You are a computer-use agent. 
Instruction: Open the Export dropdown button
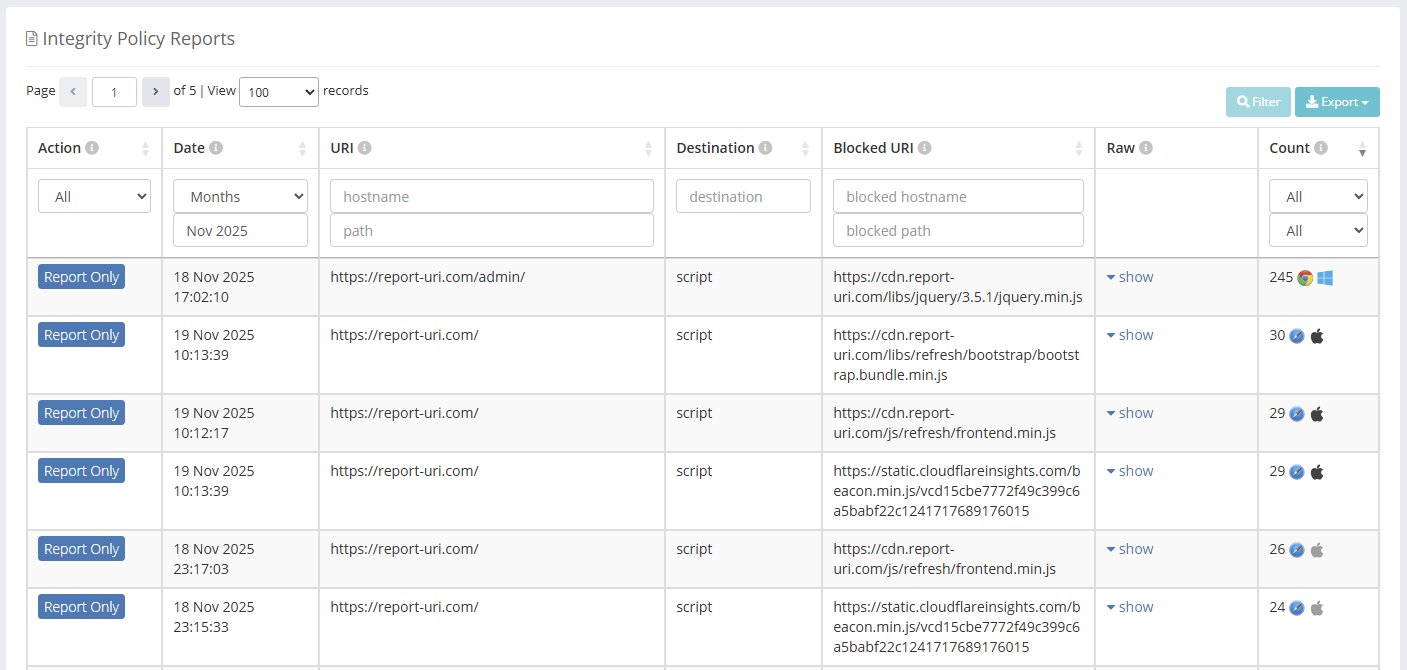coord(1337,102)
